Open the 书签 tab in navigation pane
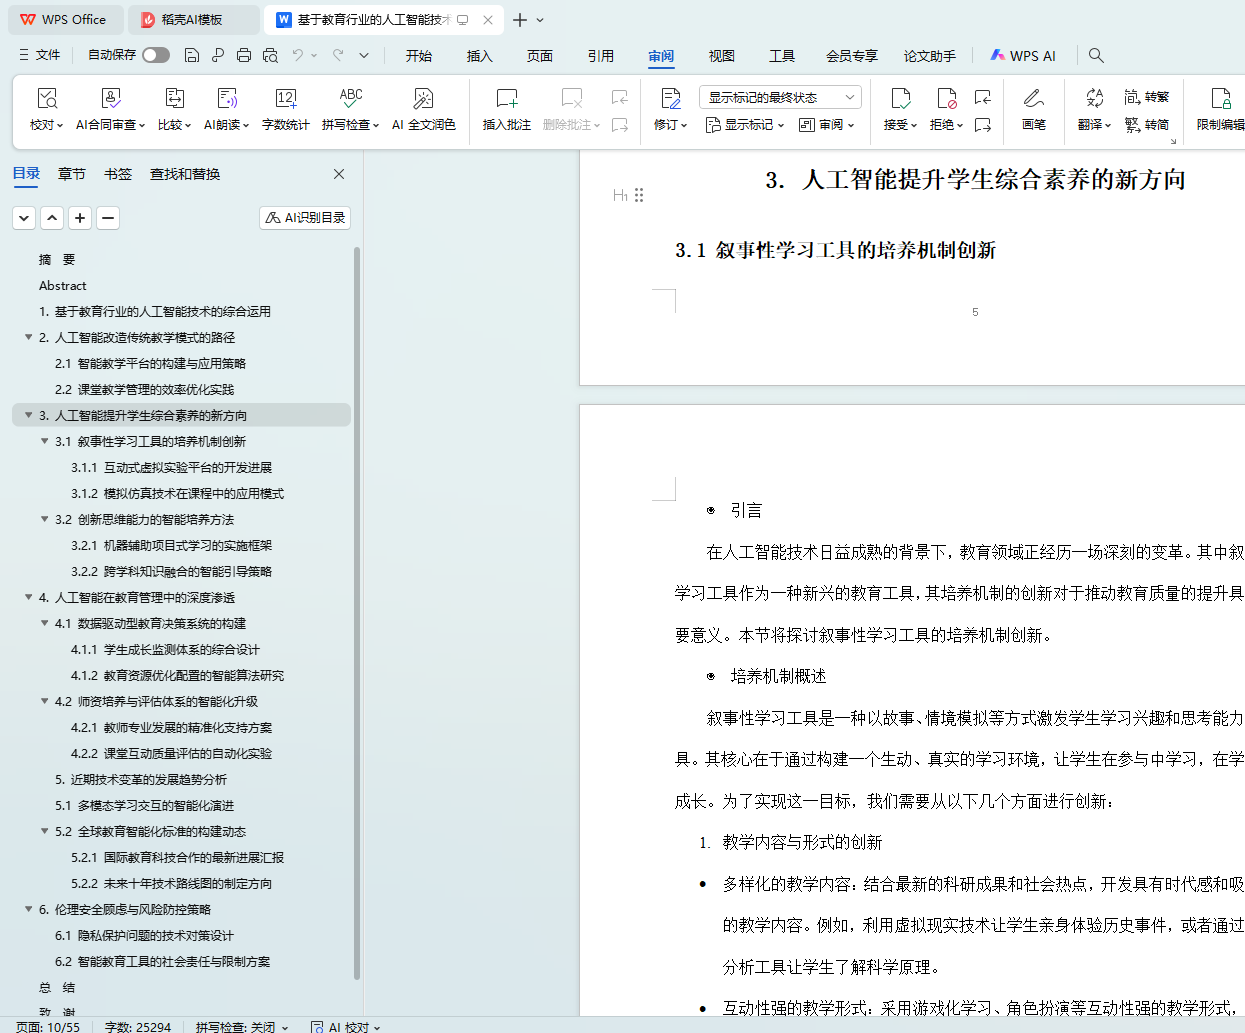1245x1033 pixels. pyautogui.click(x=118, y=174)
